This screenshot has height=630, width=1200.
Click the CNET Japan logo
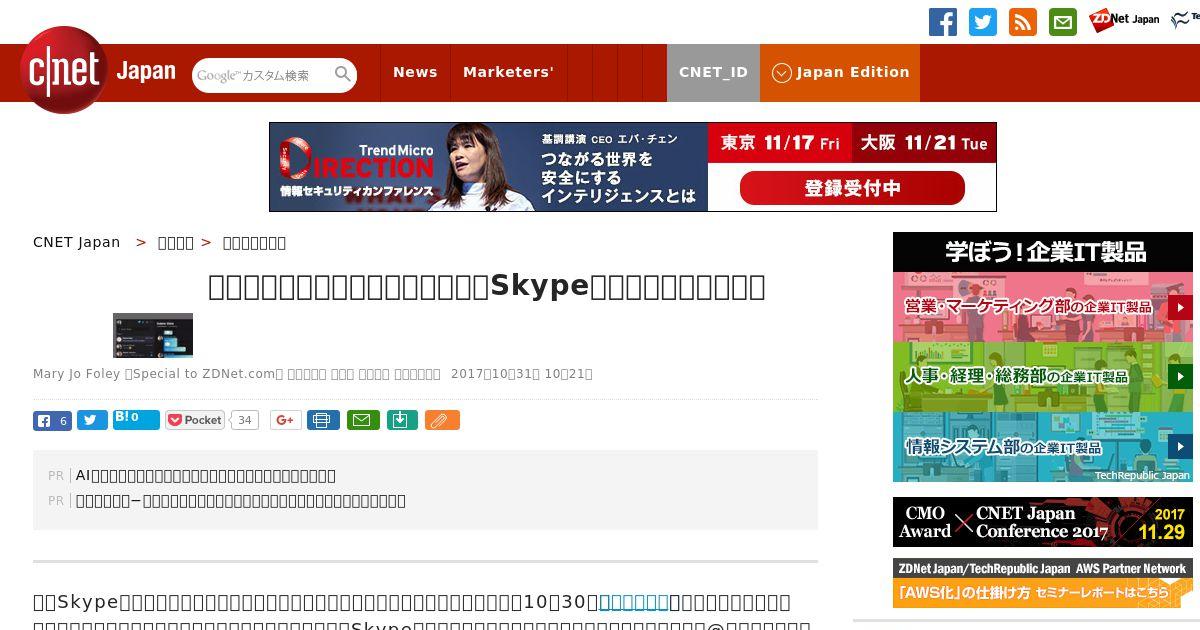pyautogui.click(x=98, y=71)
